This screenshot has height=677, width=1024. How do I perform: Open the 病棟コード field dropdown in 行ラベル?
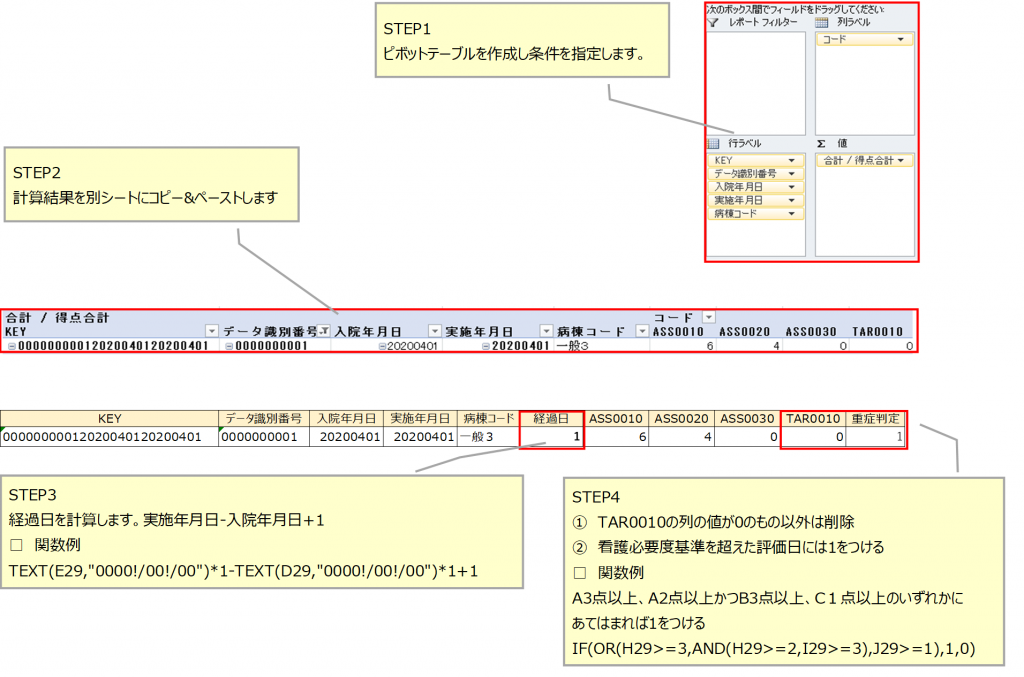pos(793,214)
